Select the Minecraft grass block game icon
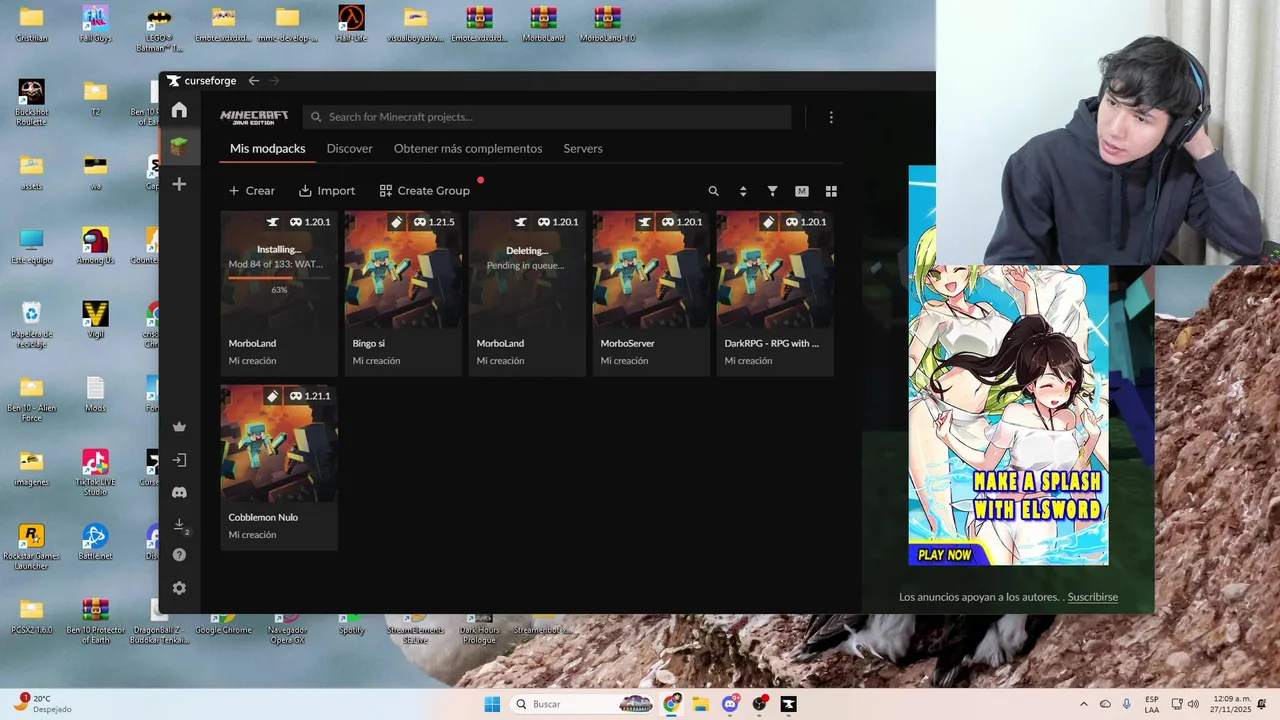 179,147
